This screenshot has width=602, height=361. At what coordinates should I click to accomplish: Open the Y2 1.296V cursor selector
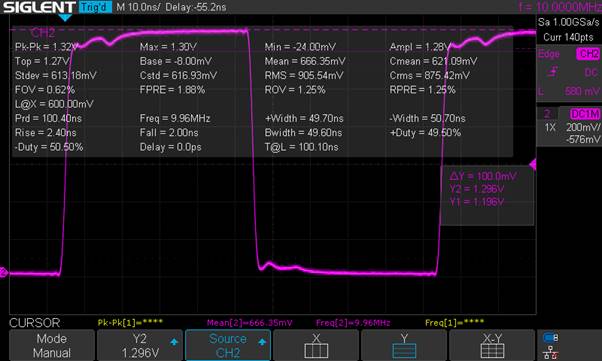point(140,345)
